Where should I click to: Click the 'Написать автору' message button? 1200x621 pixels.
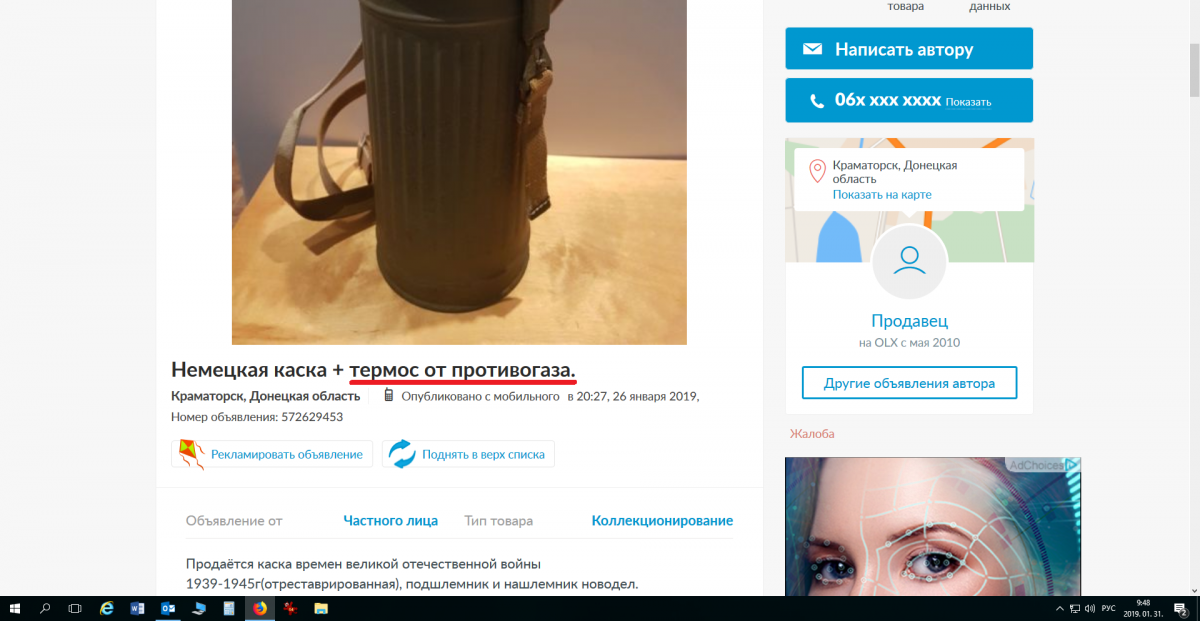[909, 49]
